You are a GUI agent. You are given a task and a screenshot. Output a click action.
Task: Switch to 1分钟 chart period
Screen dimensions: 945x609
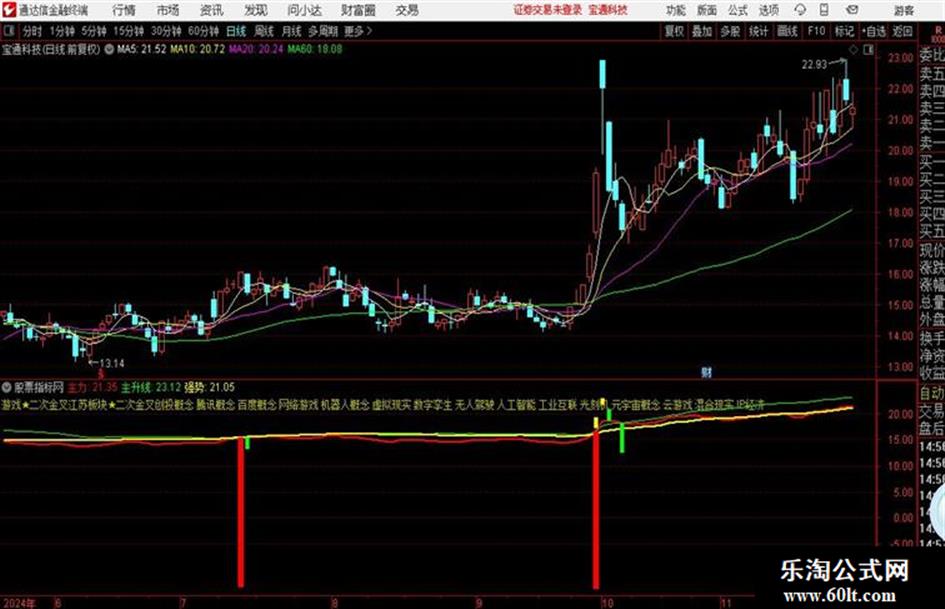click(x=61, y=31)
